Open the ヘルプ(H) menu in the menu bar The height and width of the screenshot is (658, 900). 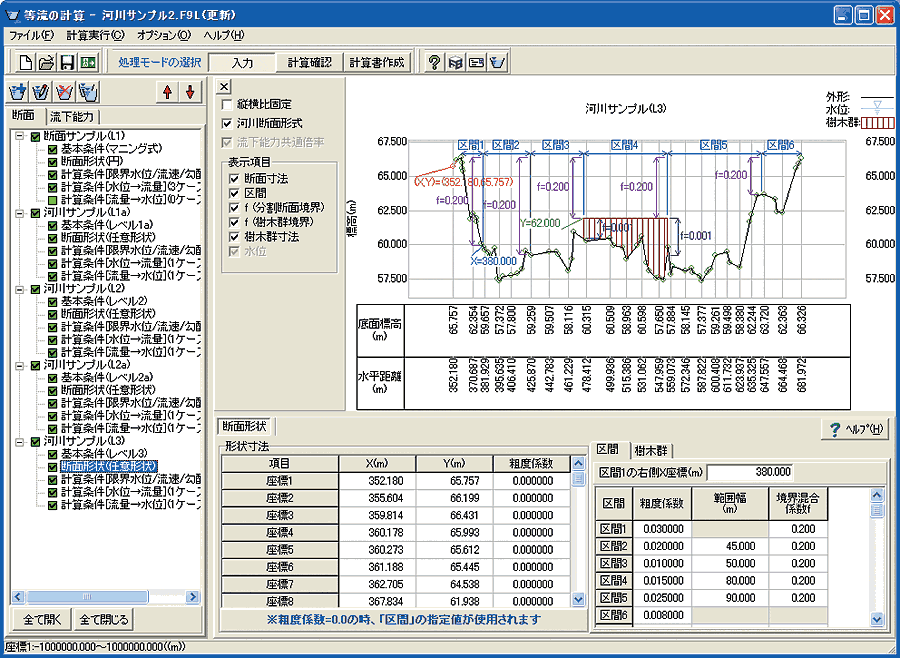coord(224,35)
